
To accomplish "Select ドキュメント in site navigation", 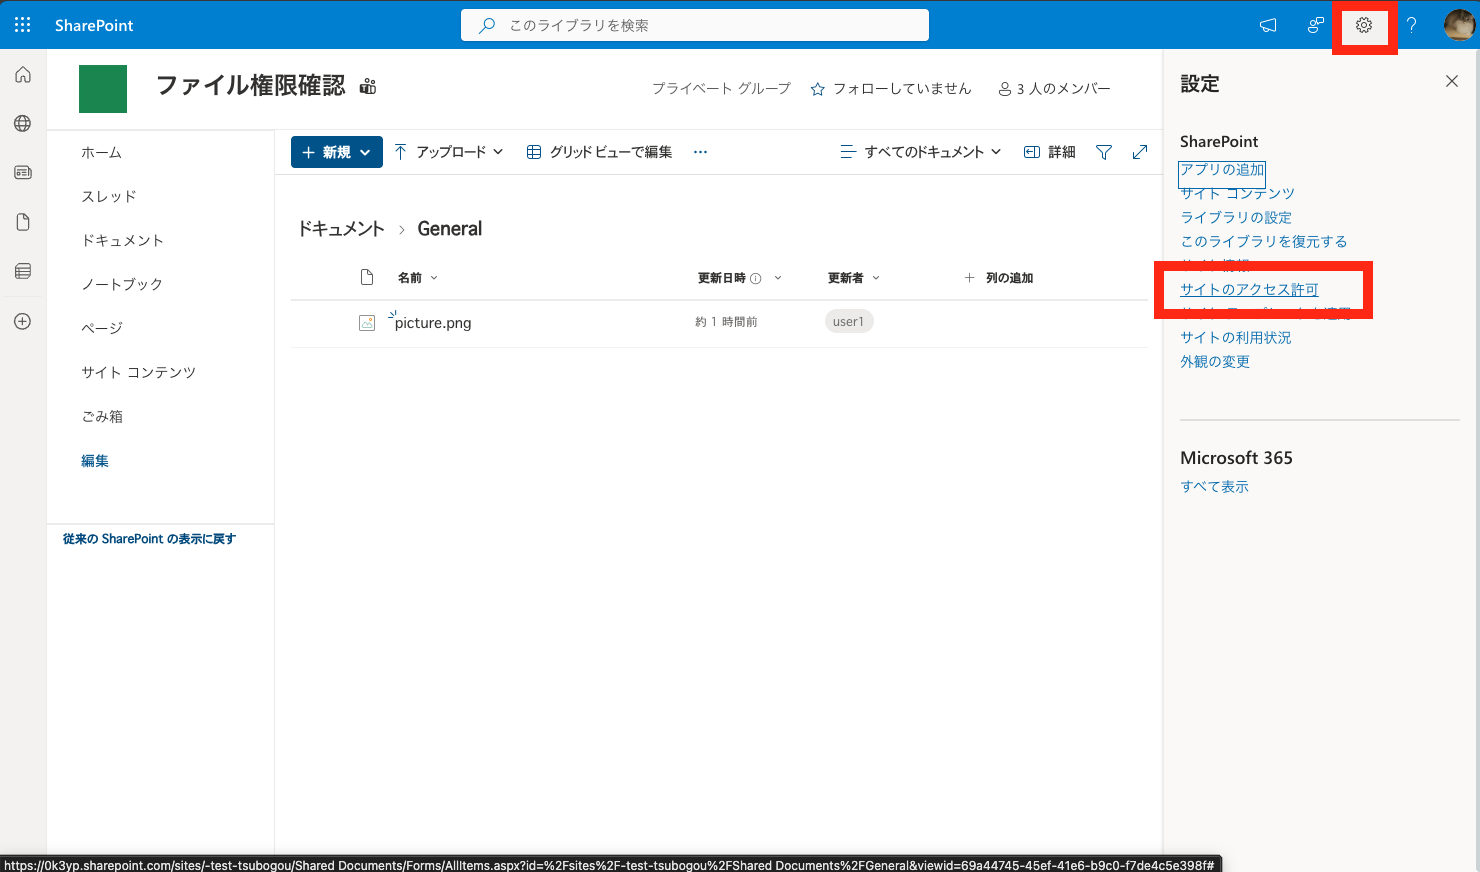I will (x=122, y=240).
